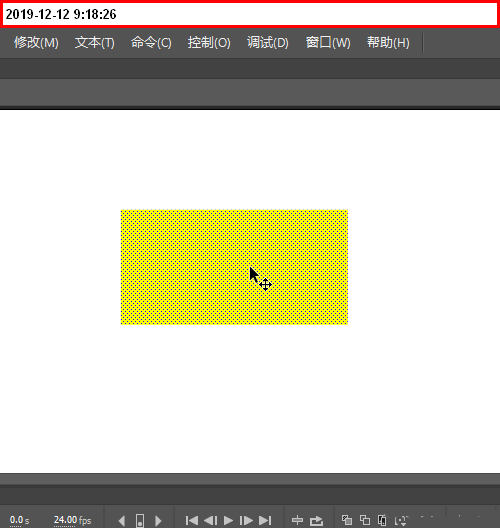Open the 控制(O) menu

click(x=209, y=43)
